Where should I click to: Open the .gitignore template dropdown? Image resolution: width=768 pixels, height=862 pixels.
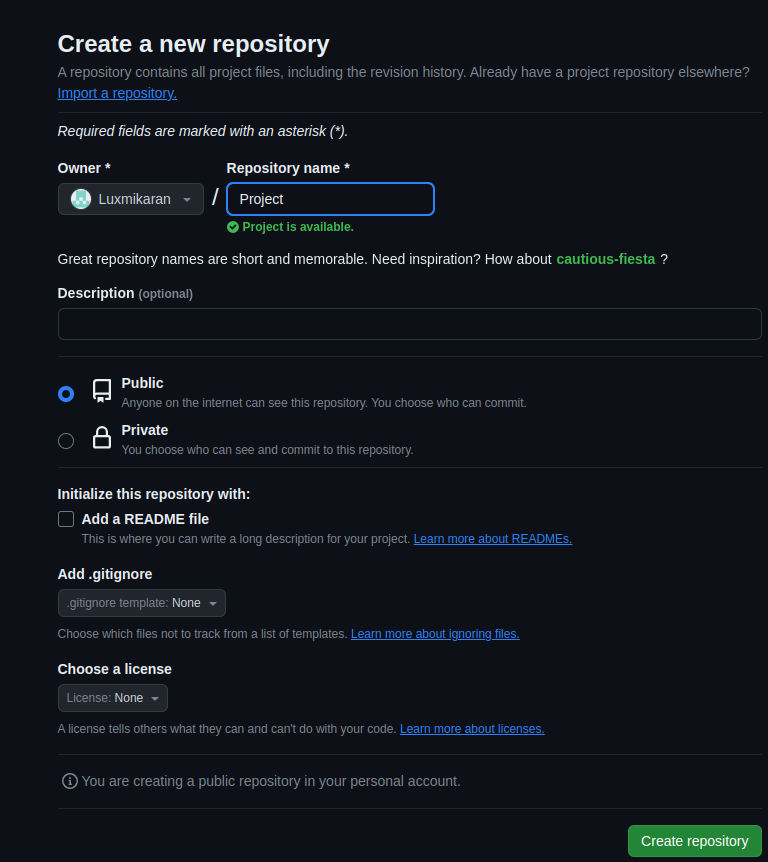(141, 602)
